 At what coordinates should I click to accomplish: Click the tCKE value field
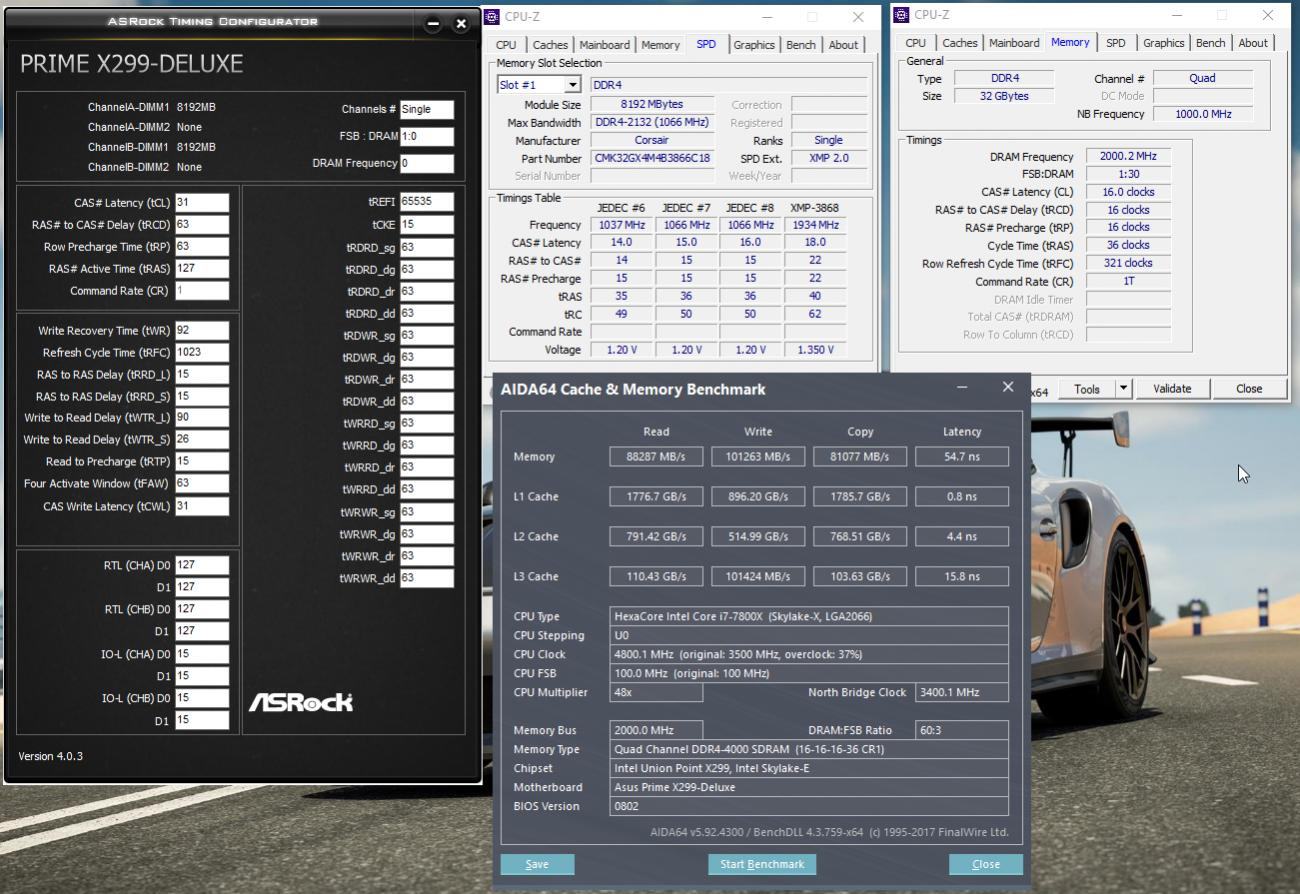pos(427,225)
